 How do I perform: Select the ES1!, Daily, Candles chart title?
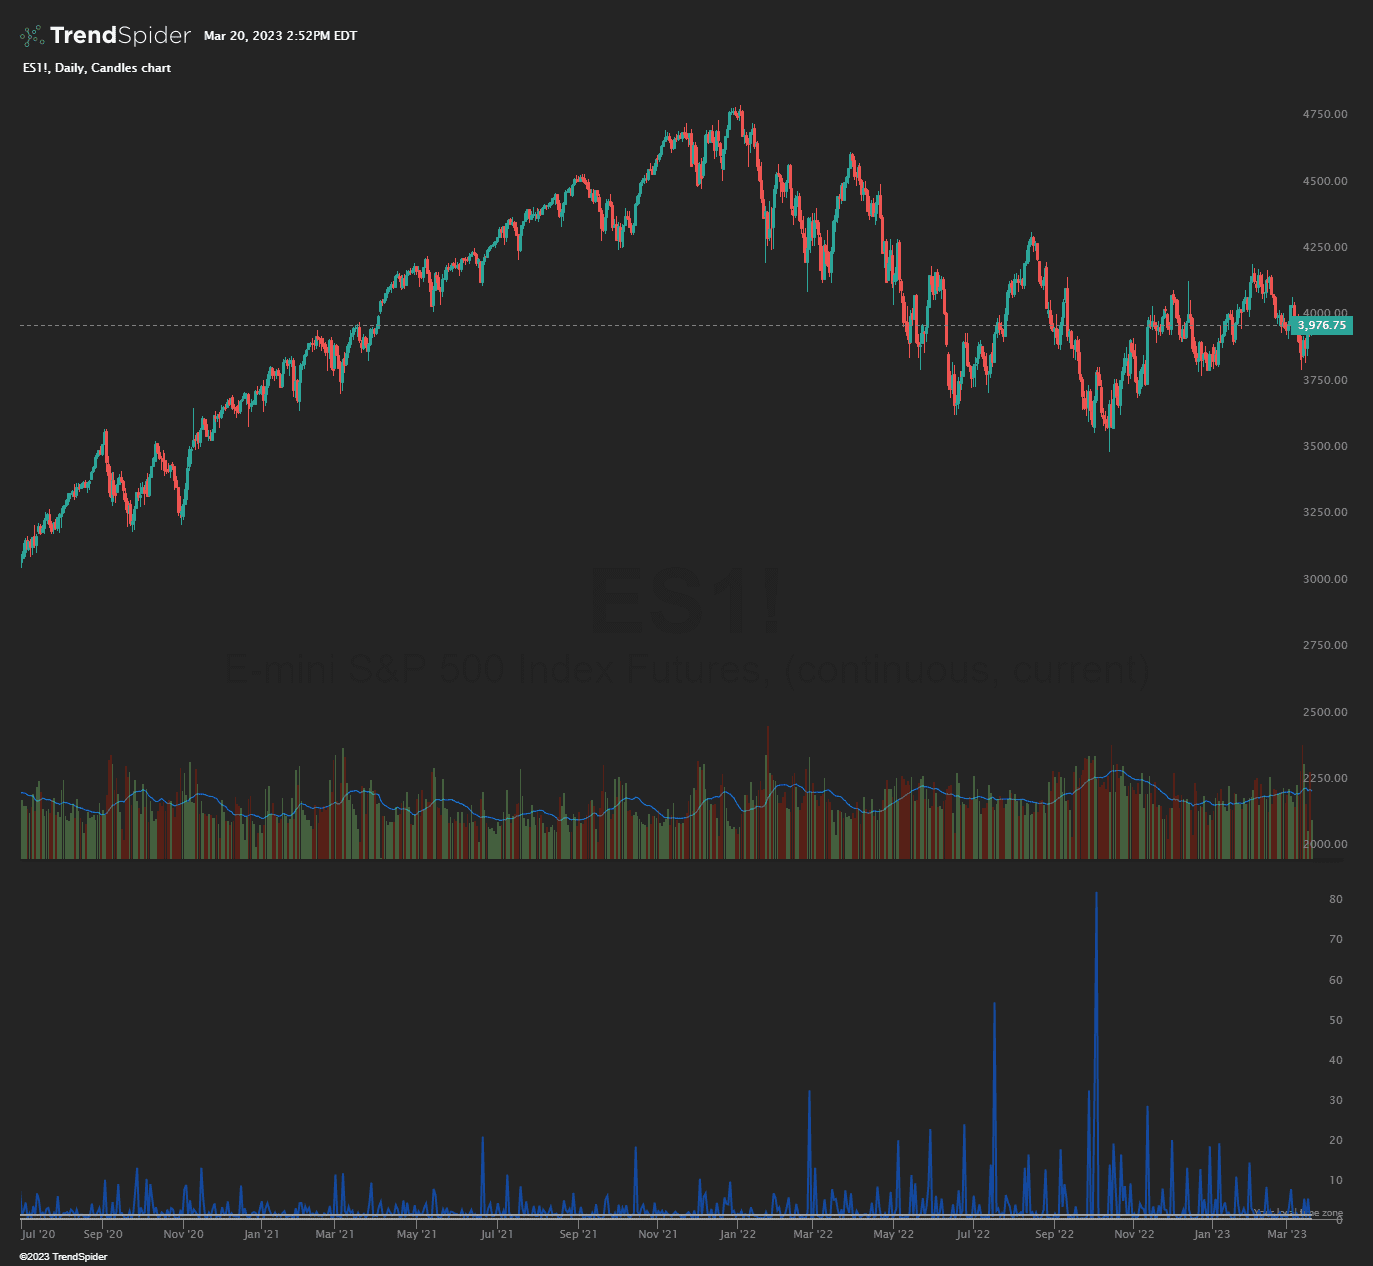[96, 68]
